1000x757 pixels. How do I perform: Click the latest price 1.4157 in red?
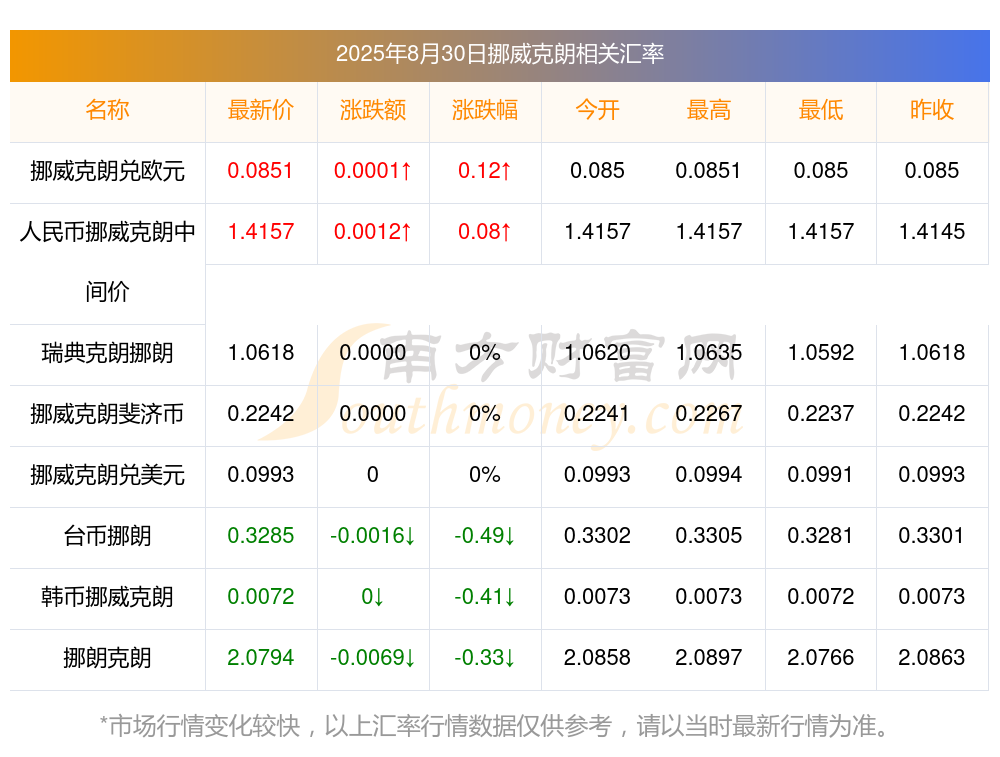[261, 232]
